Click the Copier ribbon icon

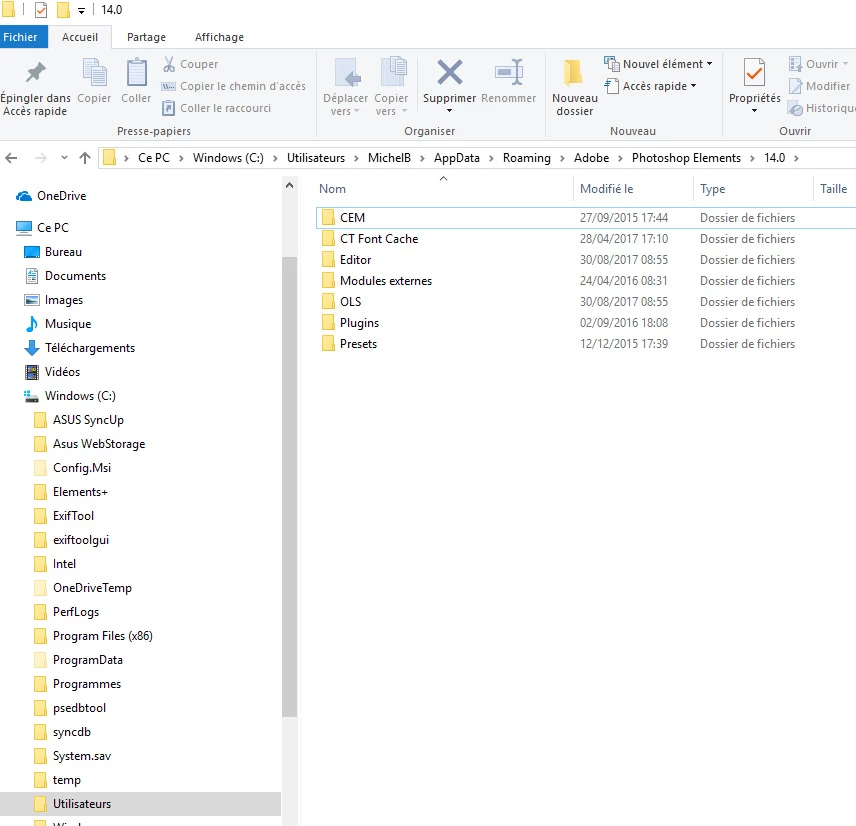[x=94, y=73]
